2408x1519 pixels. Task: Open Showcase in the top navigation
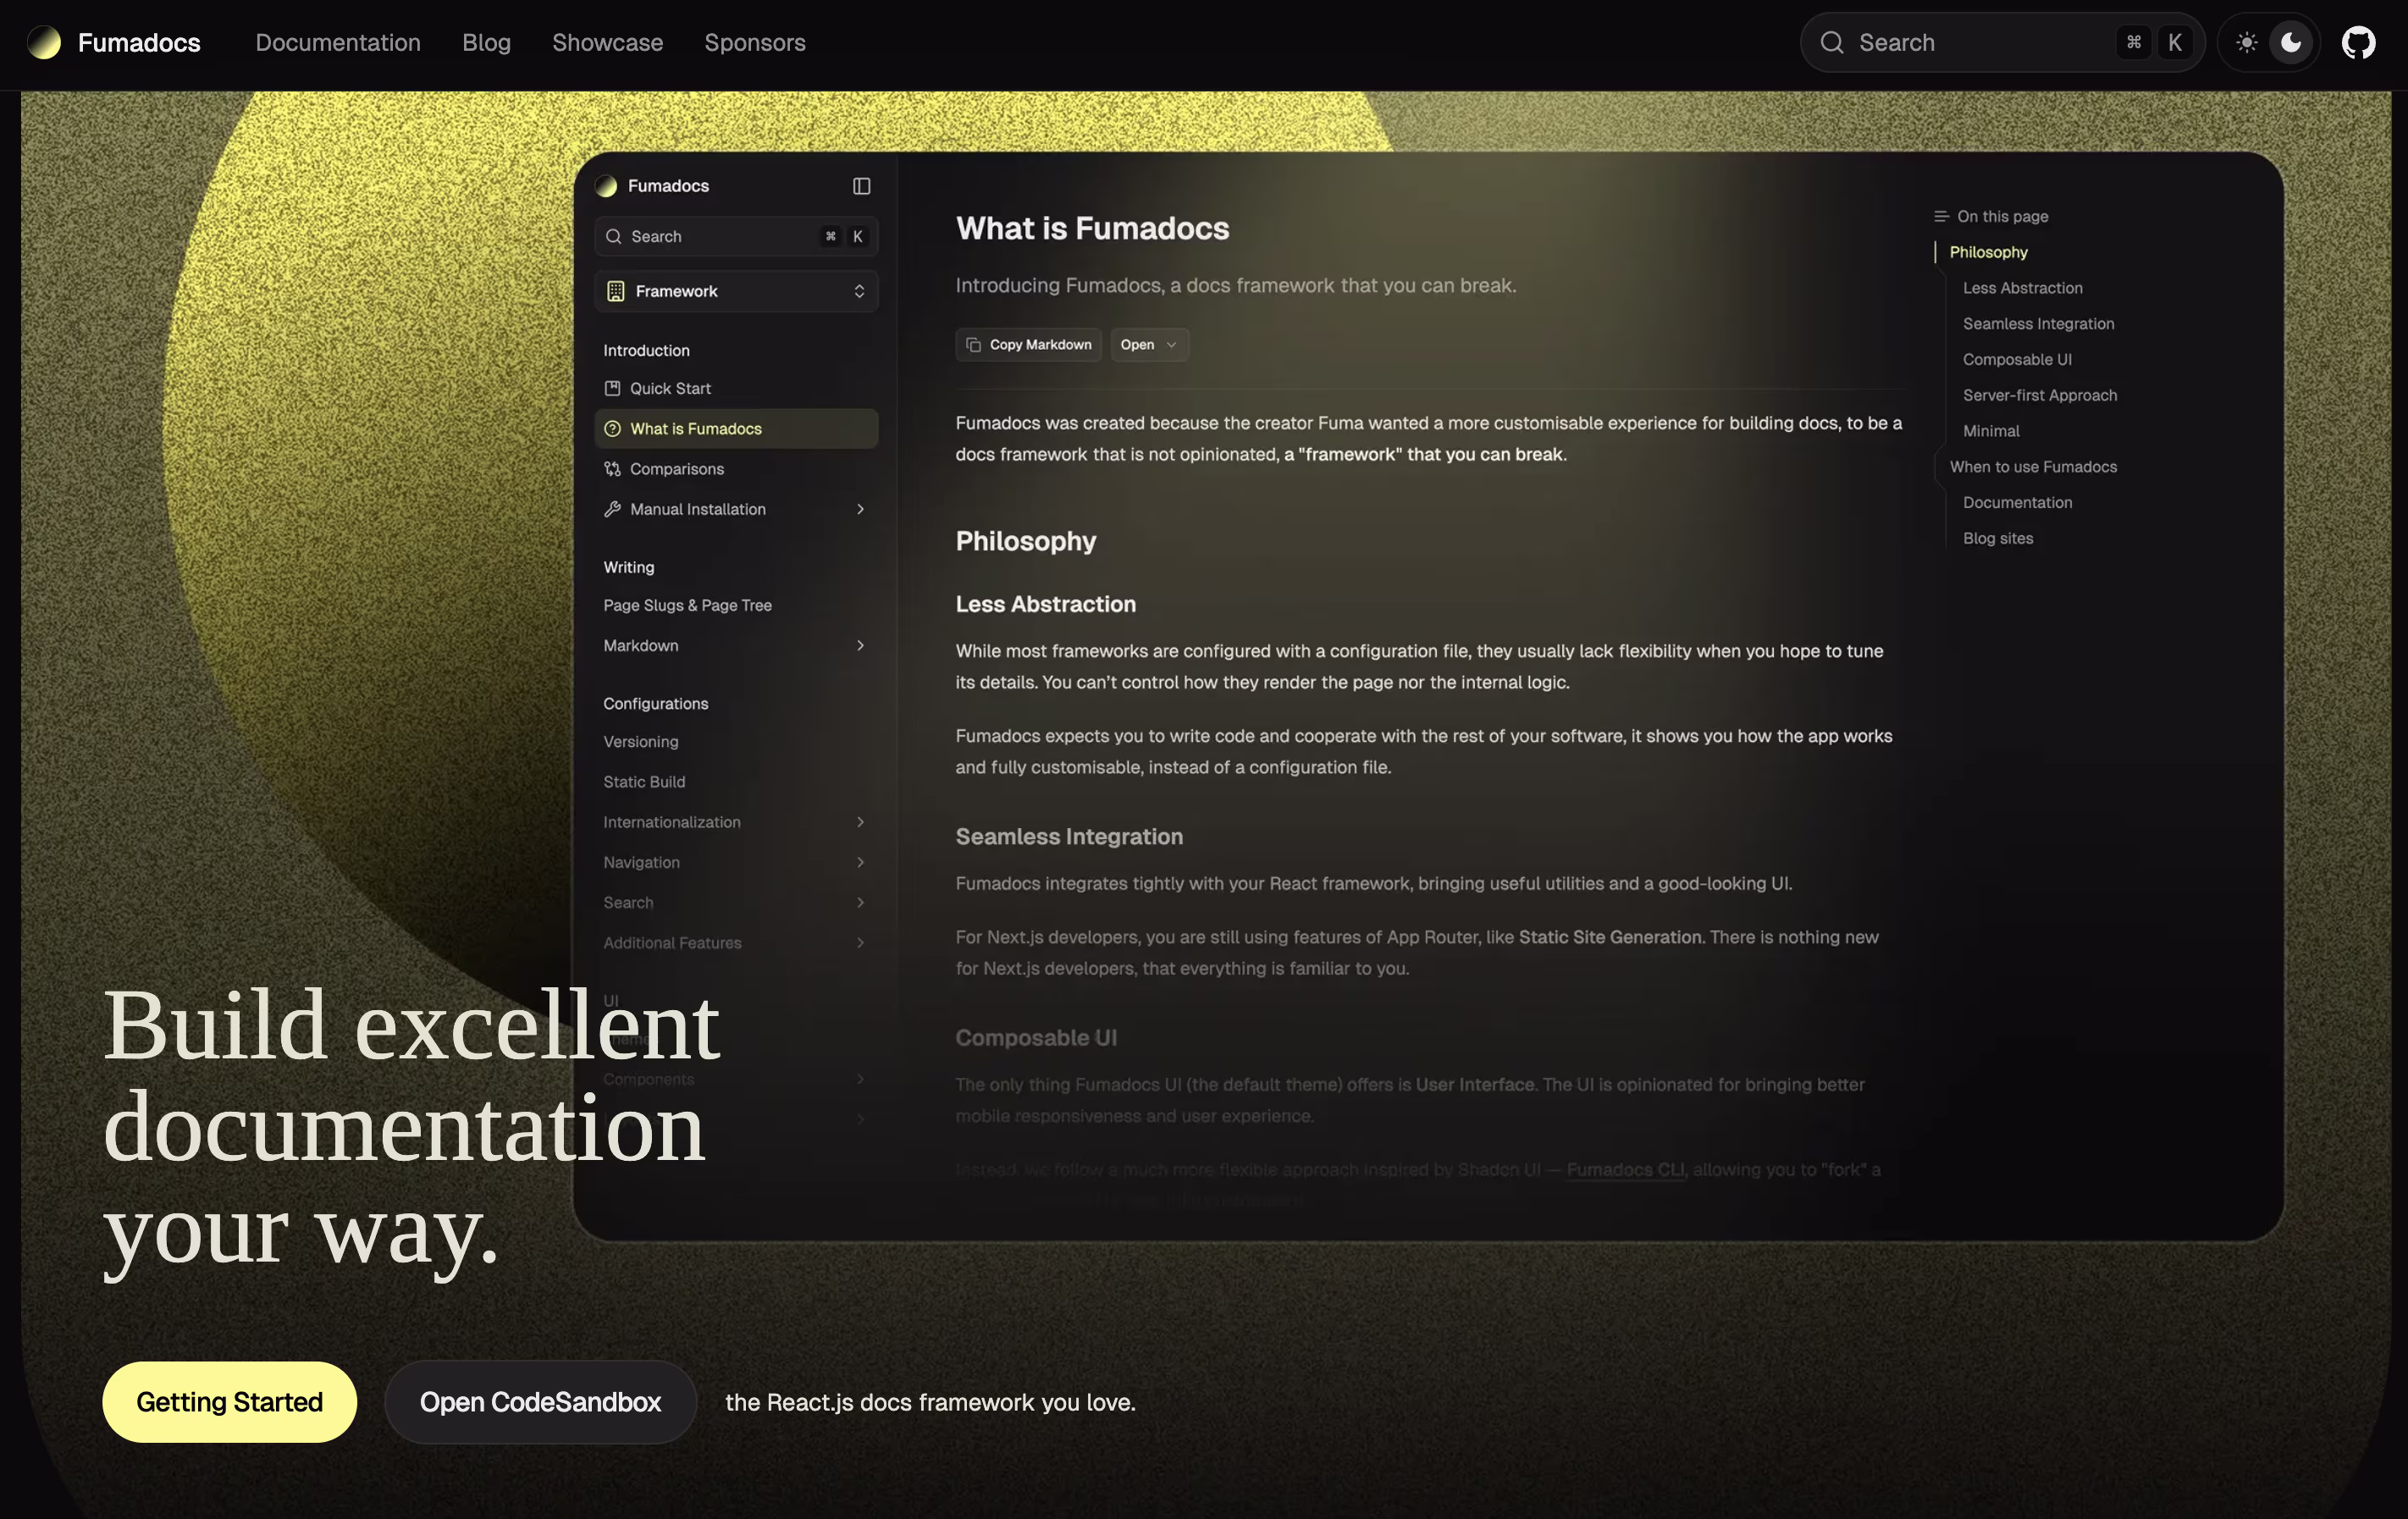(607, 43)
